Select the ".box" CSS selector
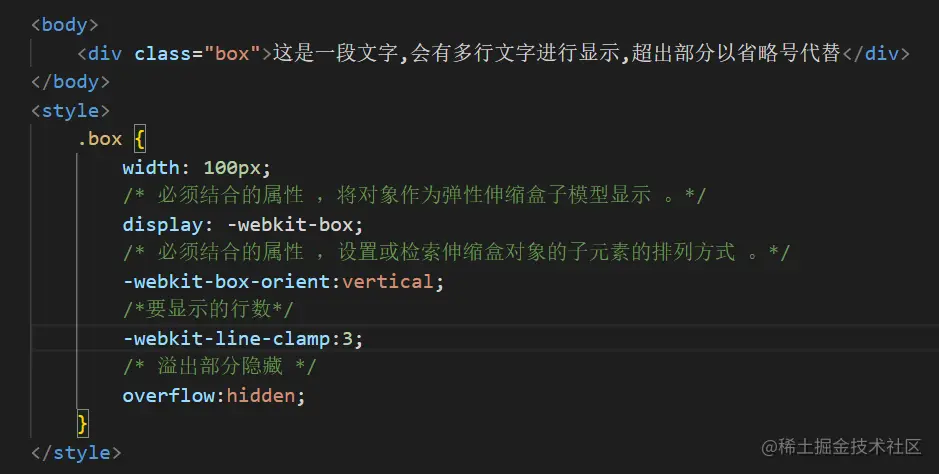 point(99,139)
